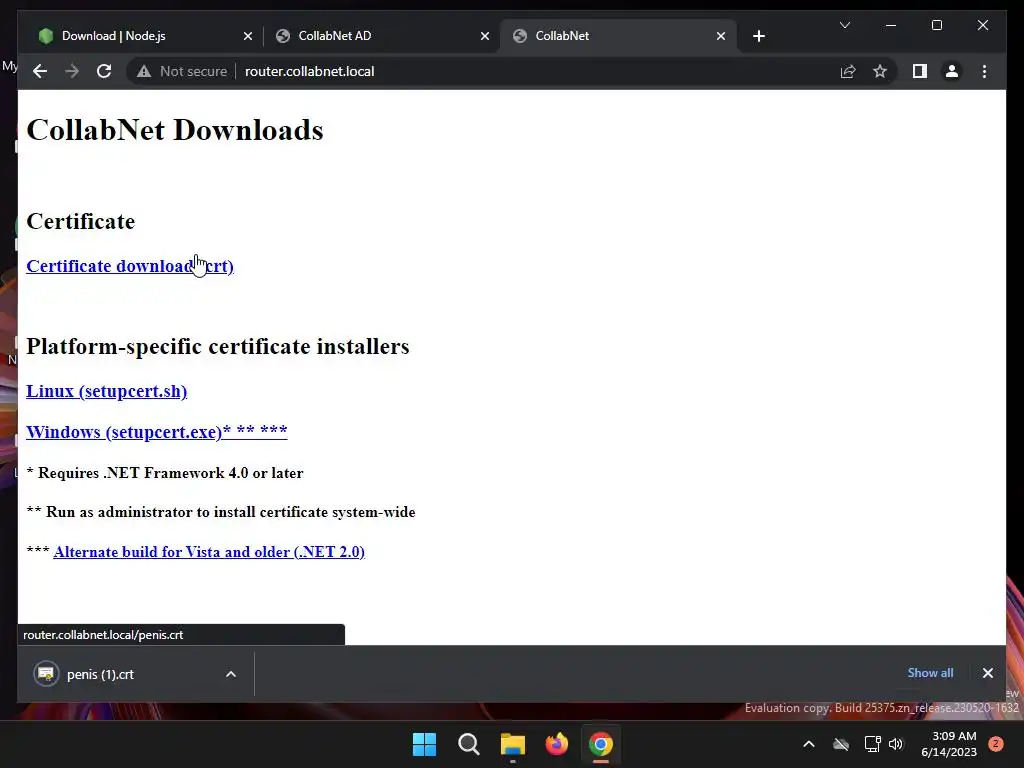Show hidden system tray icons
Image resolution: width=1024 pixels, height=768 pixels.
[808, 744]
